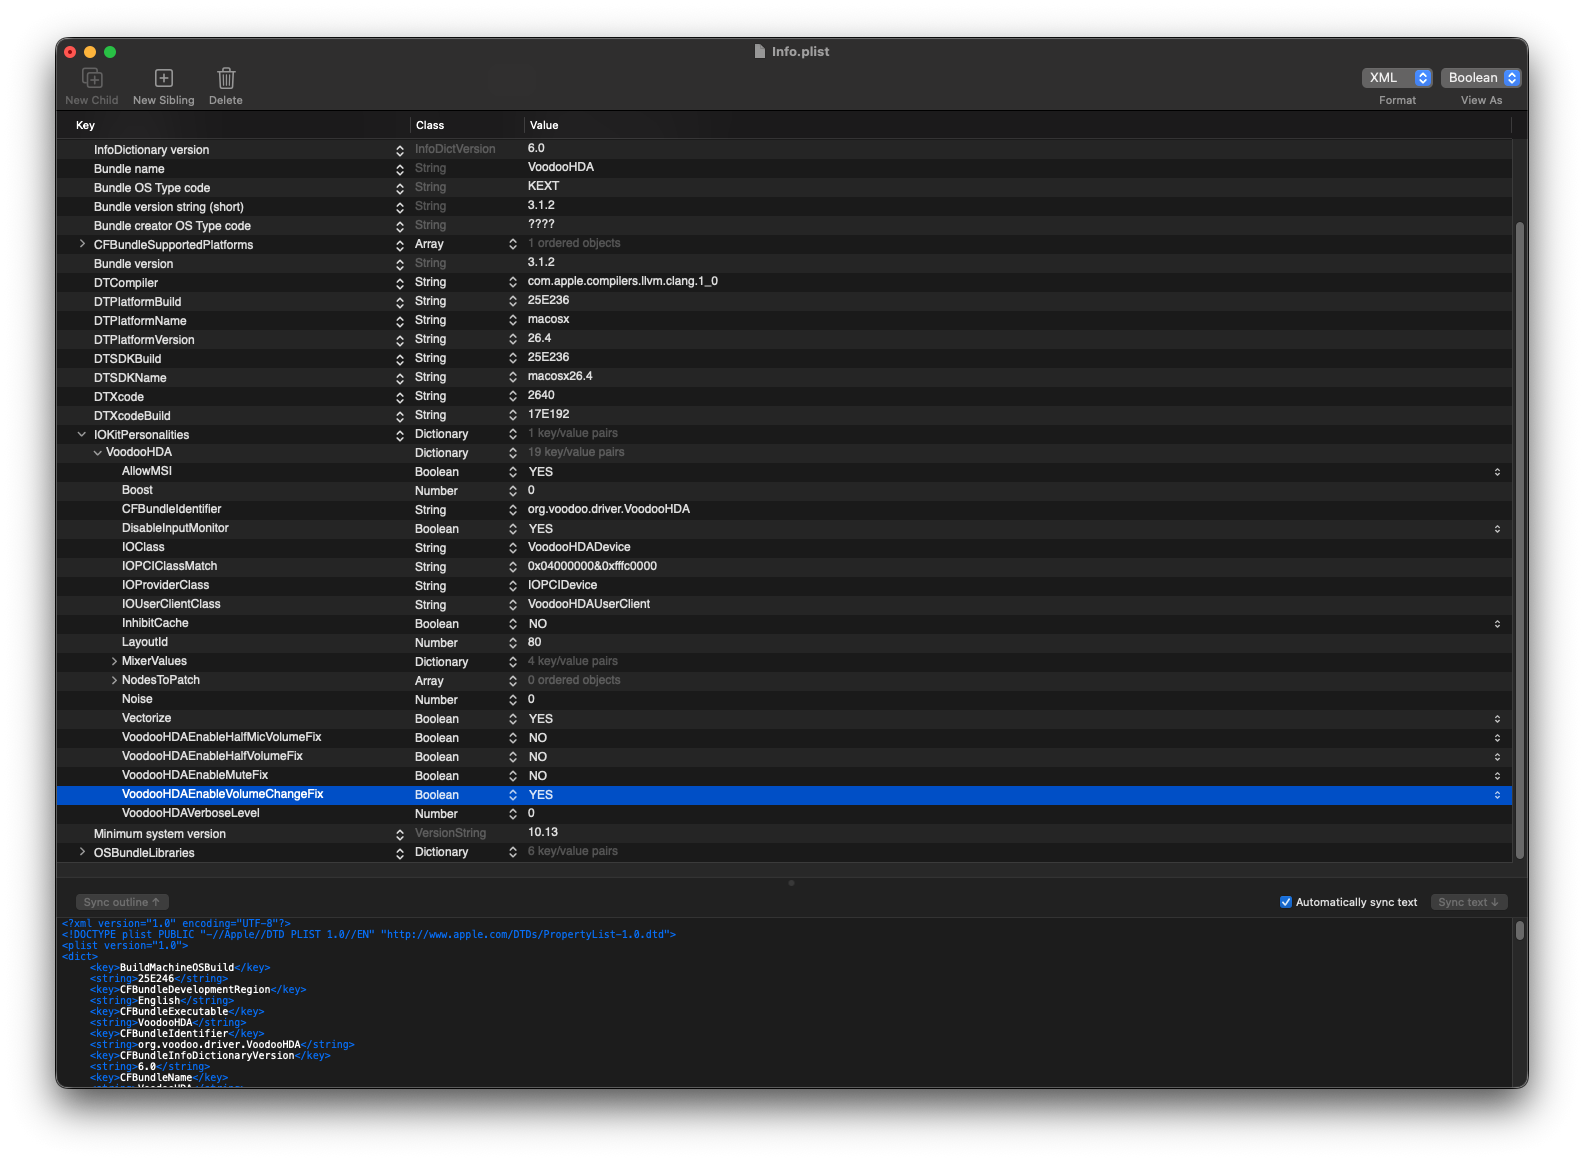1584x1162 pixels.
Task: Open the AllowMSI boolean value popup
Action: pyautogui.click(x=1497, y=472)
